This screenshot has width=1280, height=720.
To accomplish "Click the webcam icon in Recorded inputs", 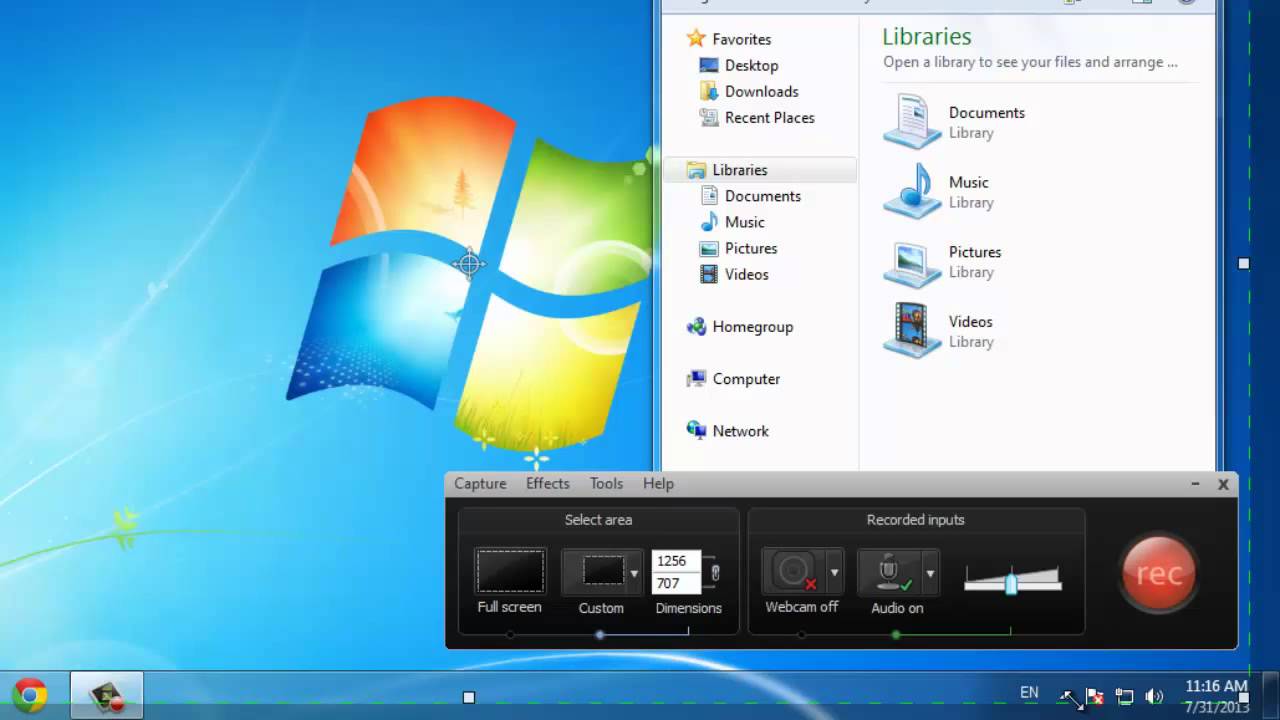I will click(795, 570).
